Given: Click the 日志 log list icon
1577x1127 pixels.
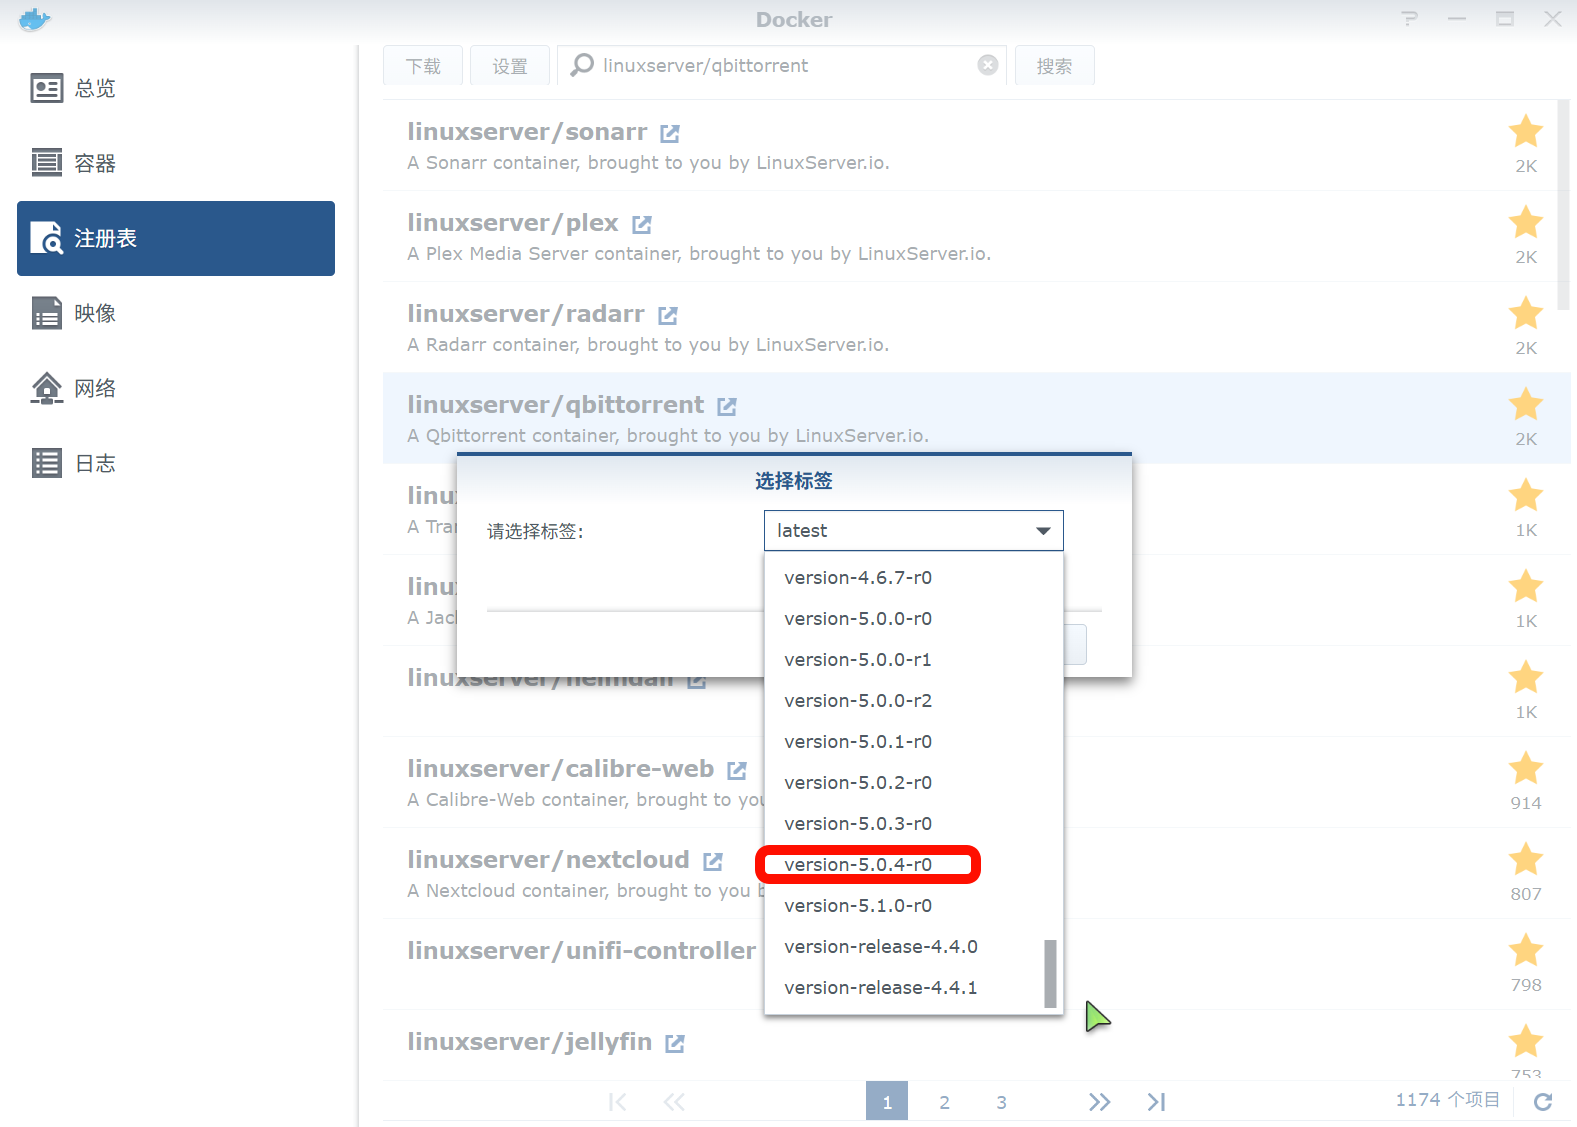Looking at the screenshot, I should tap(47, 463).
